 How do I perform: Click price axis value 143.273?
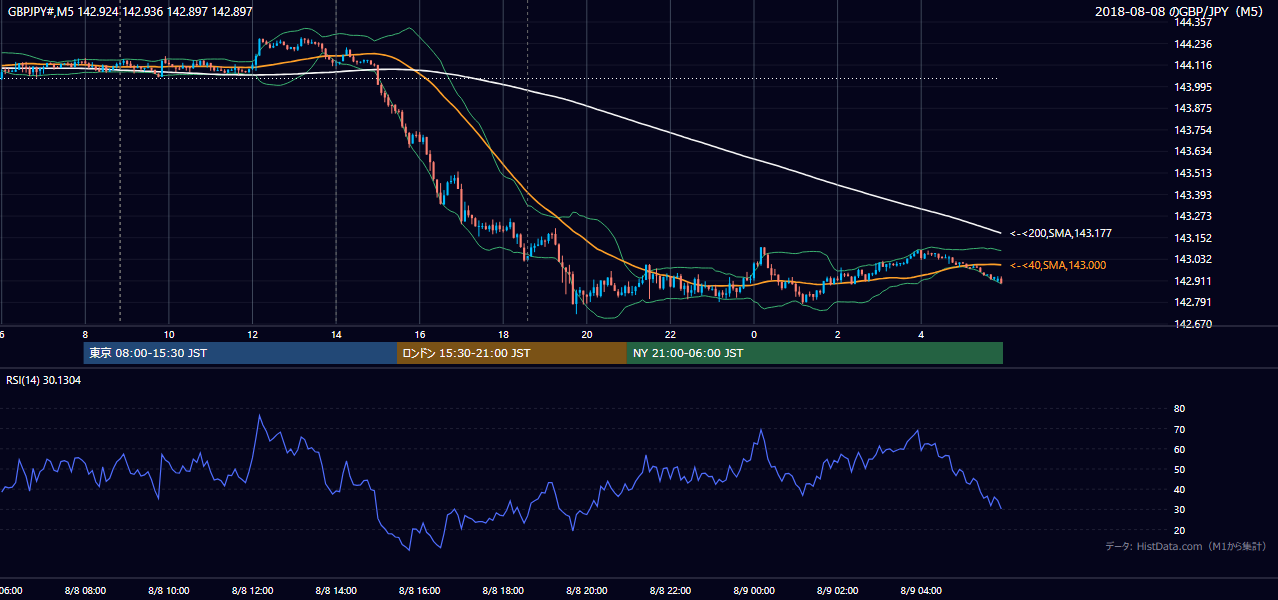pyautogui.click(x=1193, y=216)
